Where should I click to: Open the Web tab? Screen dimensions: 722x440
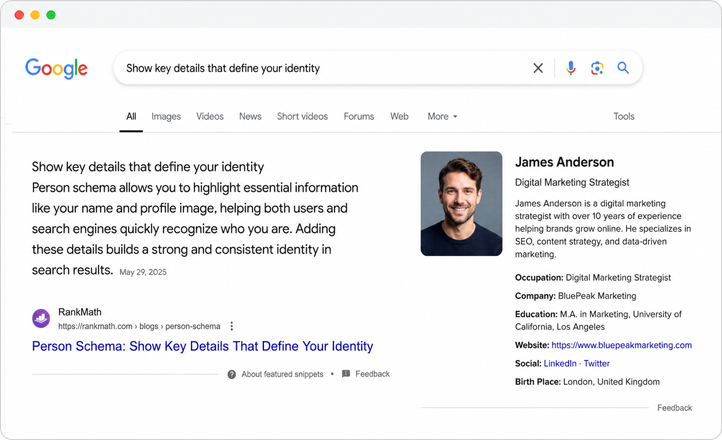399,116
